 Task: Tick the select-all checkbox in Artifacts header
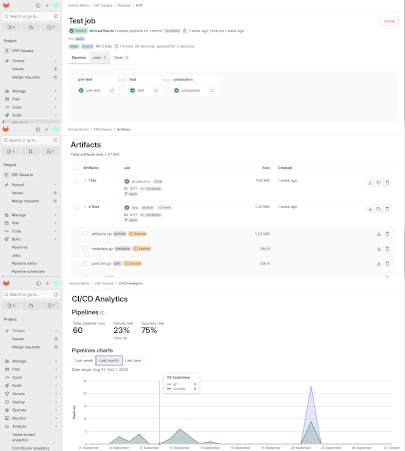pyautogui.click(x=77, y=168)
